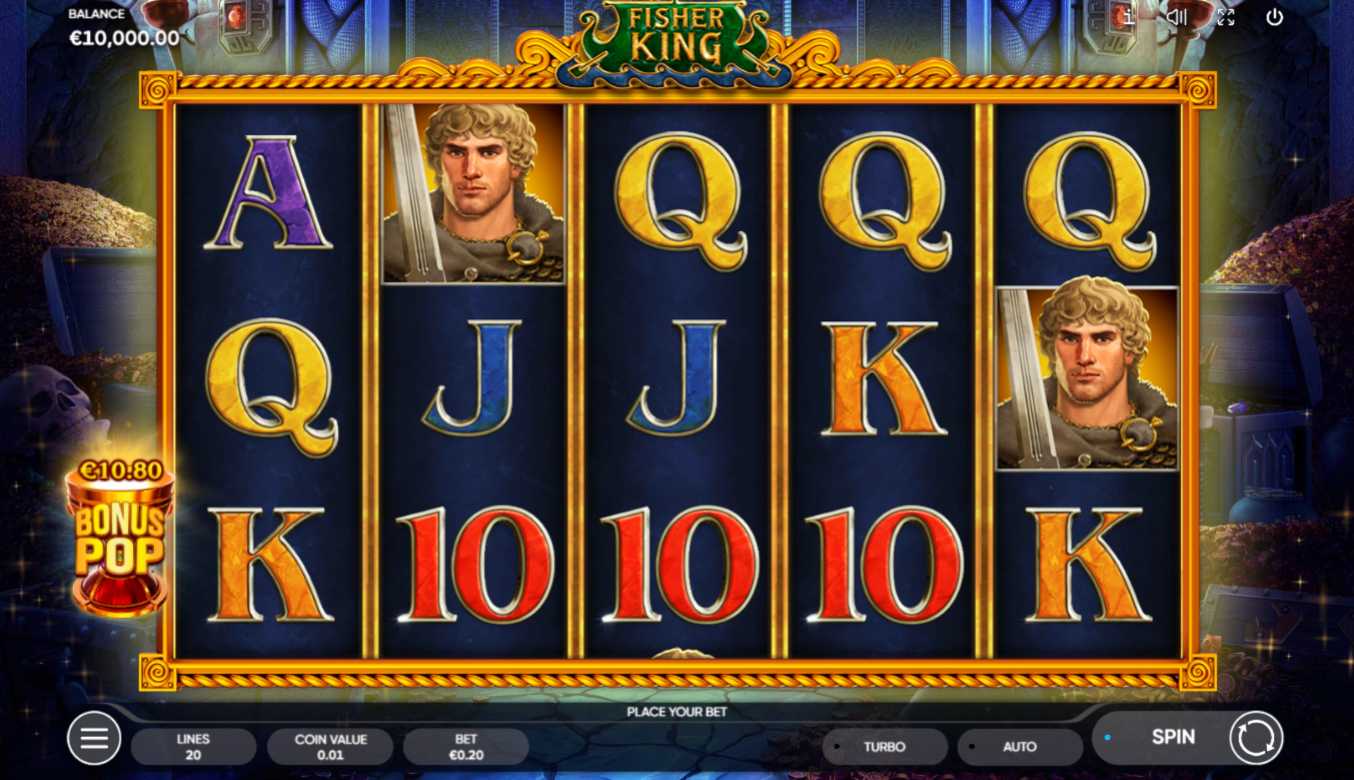Enter fullscreen mode
The height and width of the screenshot is (780, 1354).
tap(1226, 17)
